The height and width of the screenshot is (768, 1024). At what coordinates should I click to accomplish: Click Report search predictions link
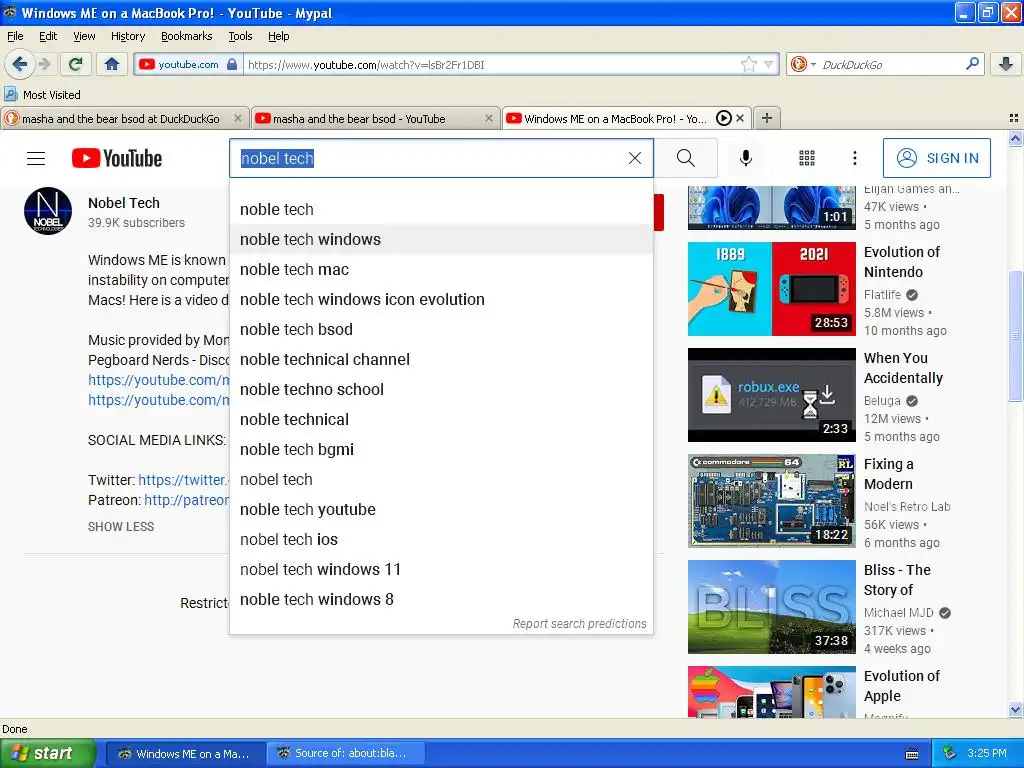click(x=579, y=624)
